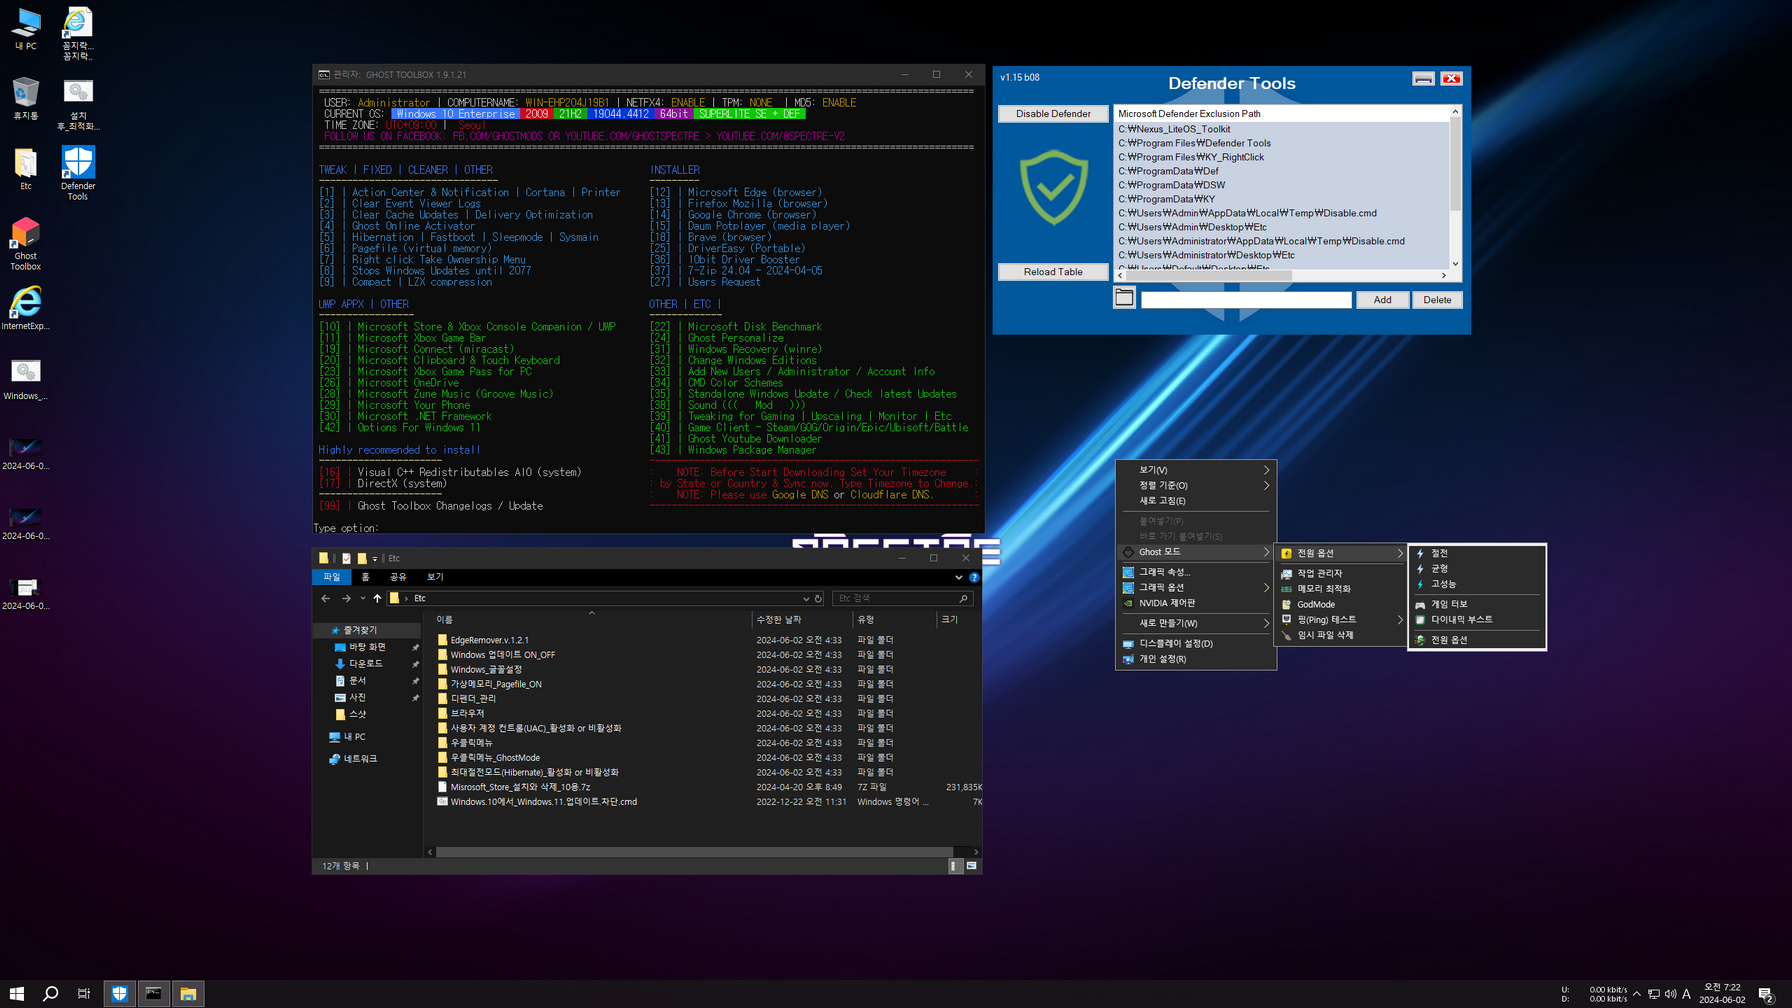Open the 공유 ribbon tab
The image size is (1792, 1008).
click(x=398, y=577)
